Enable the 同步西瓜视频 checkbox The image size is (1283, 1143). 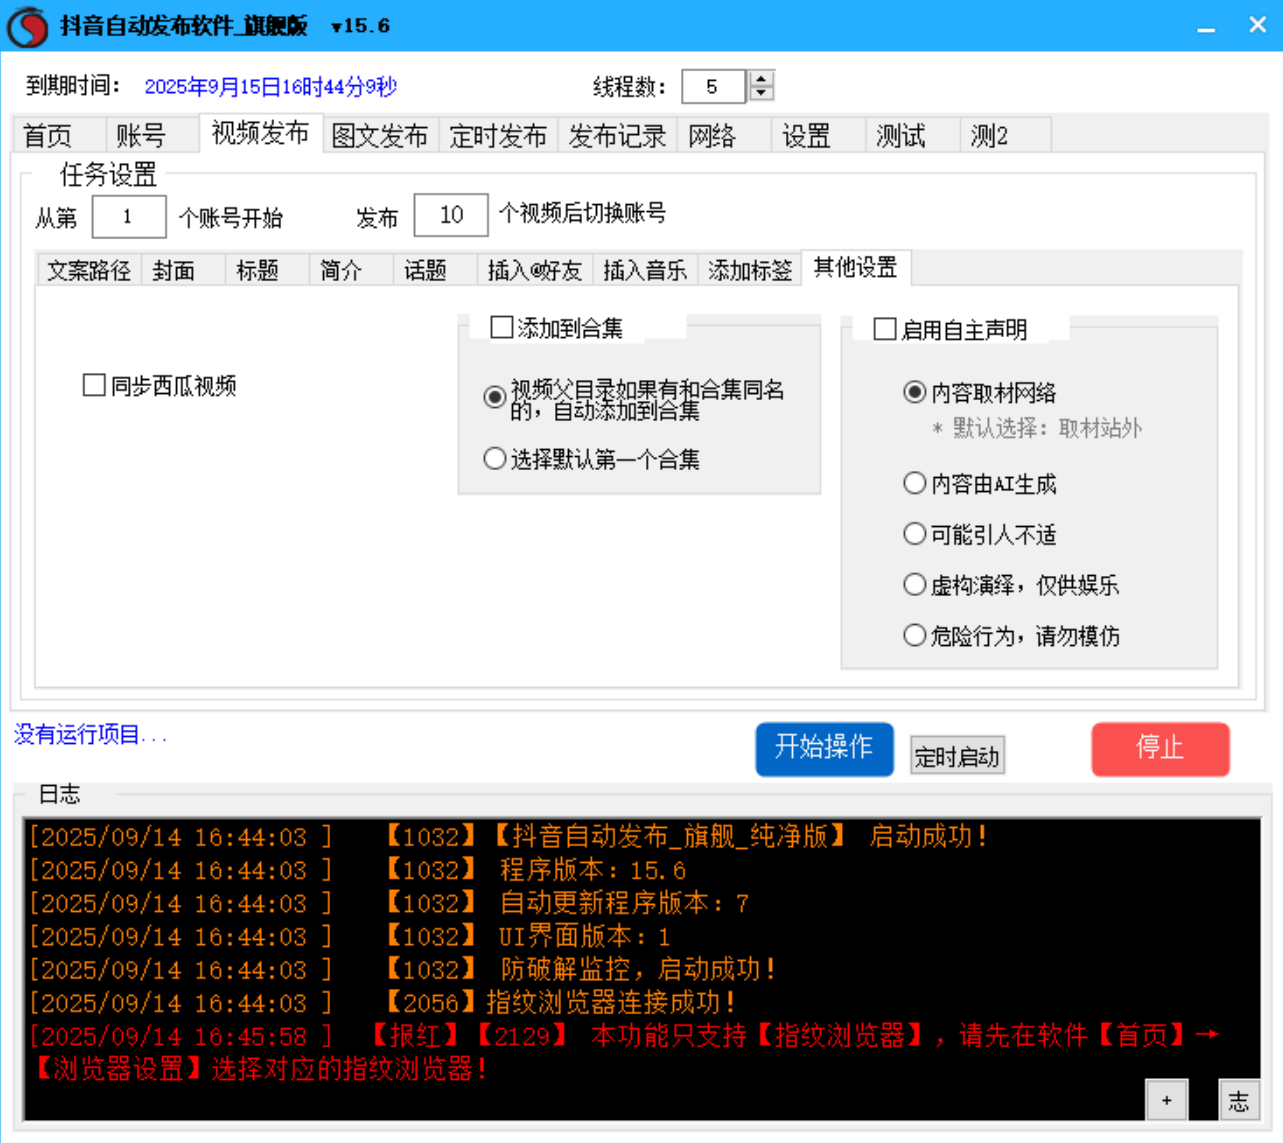point(95,384)
